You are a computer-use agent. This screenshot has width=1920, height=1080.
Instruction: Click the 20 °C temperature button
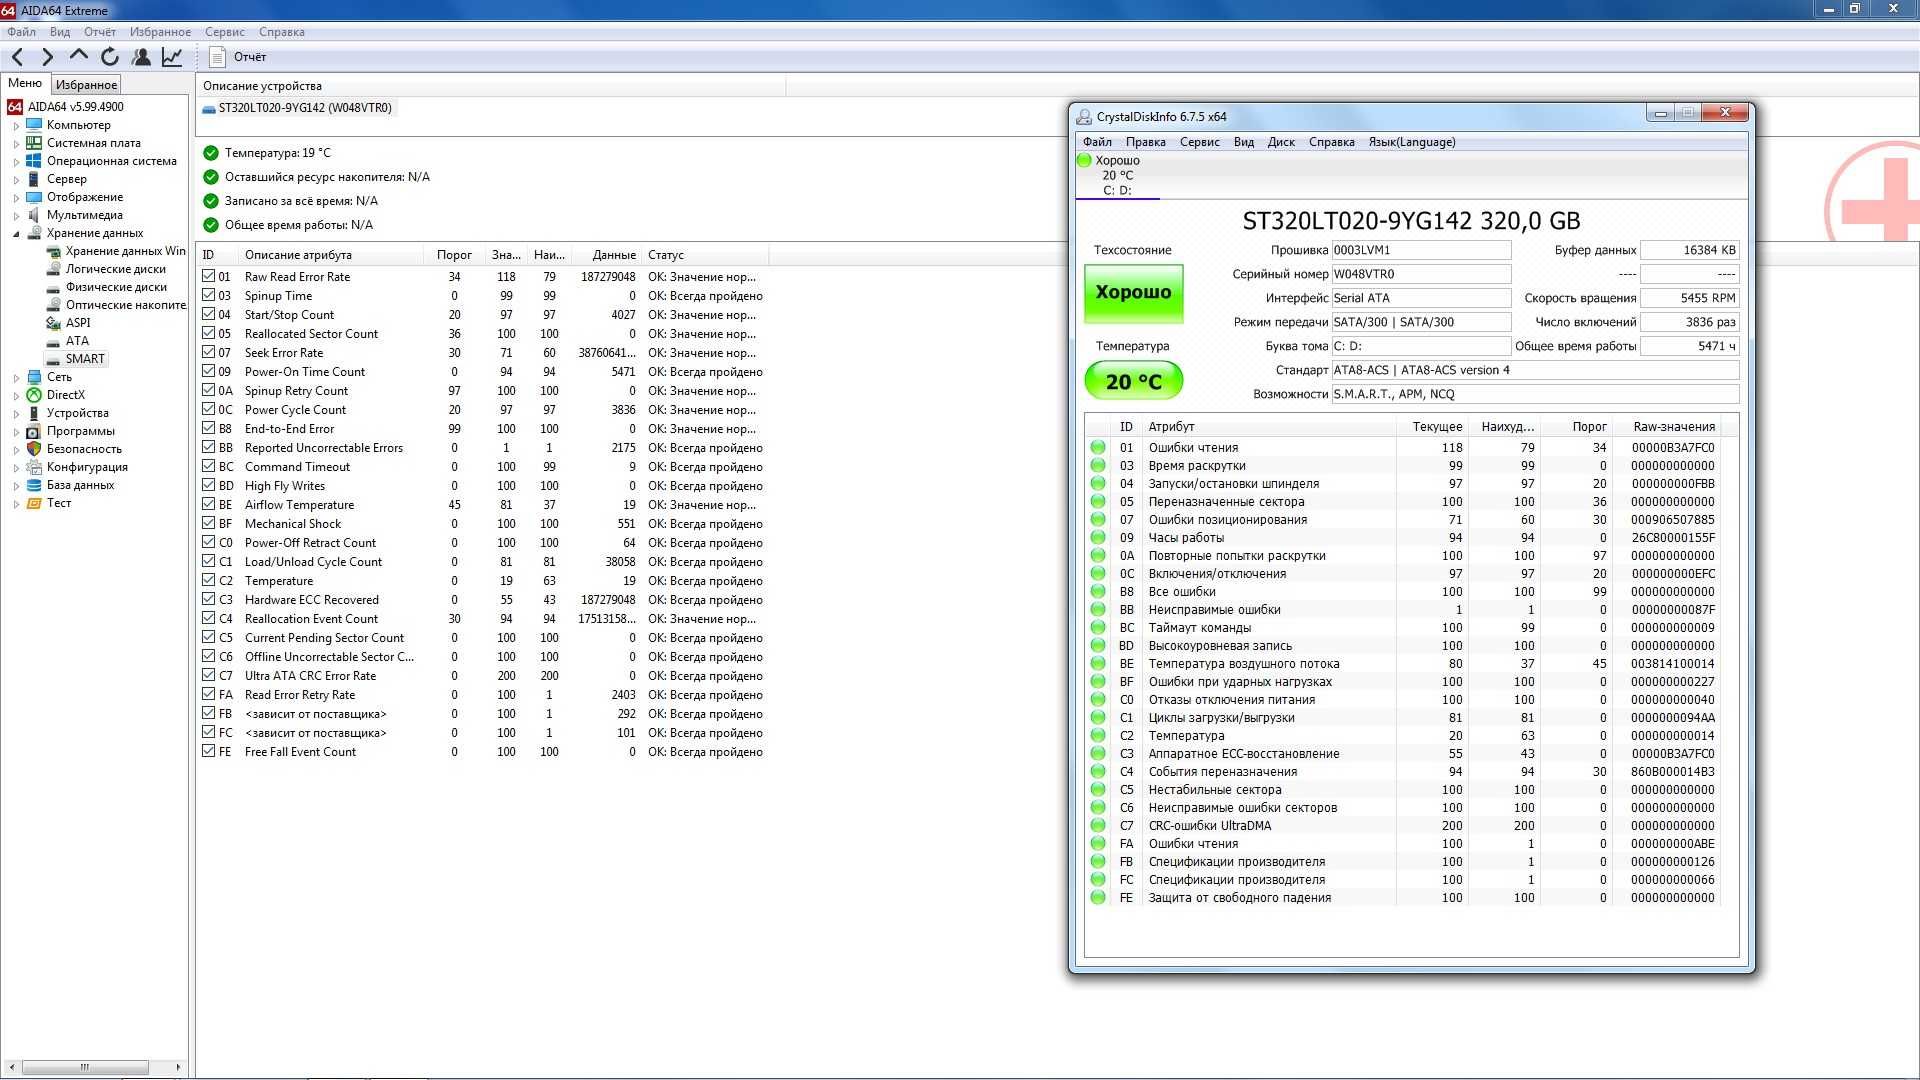click(1133, 381)
